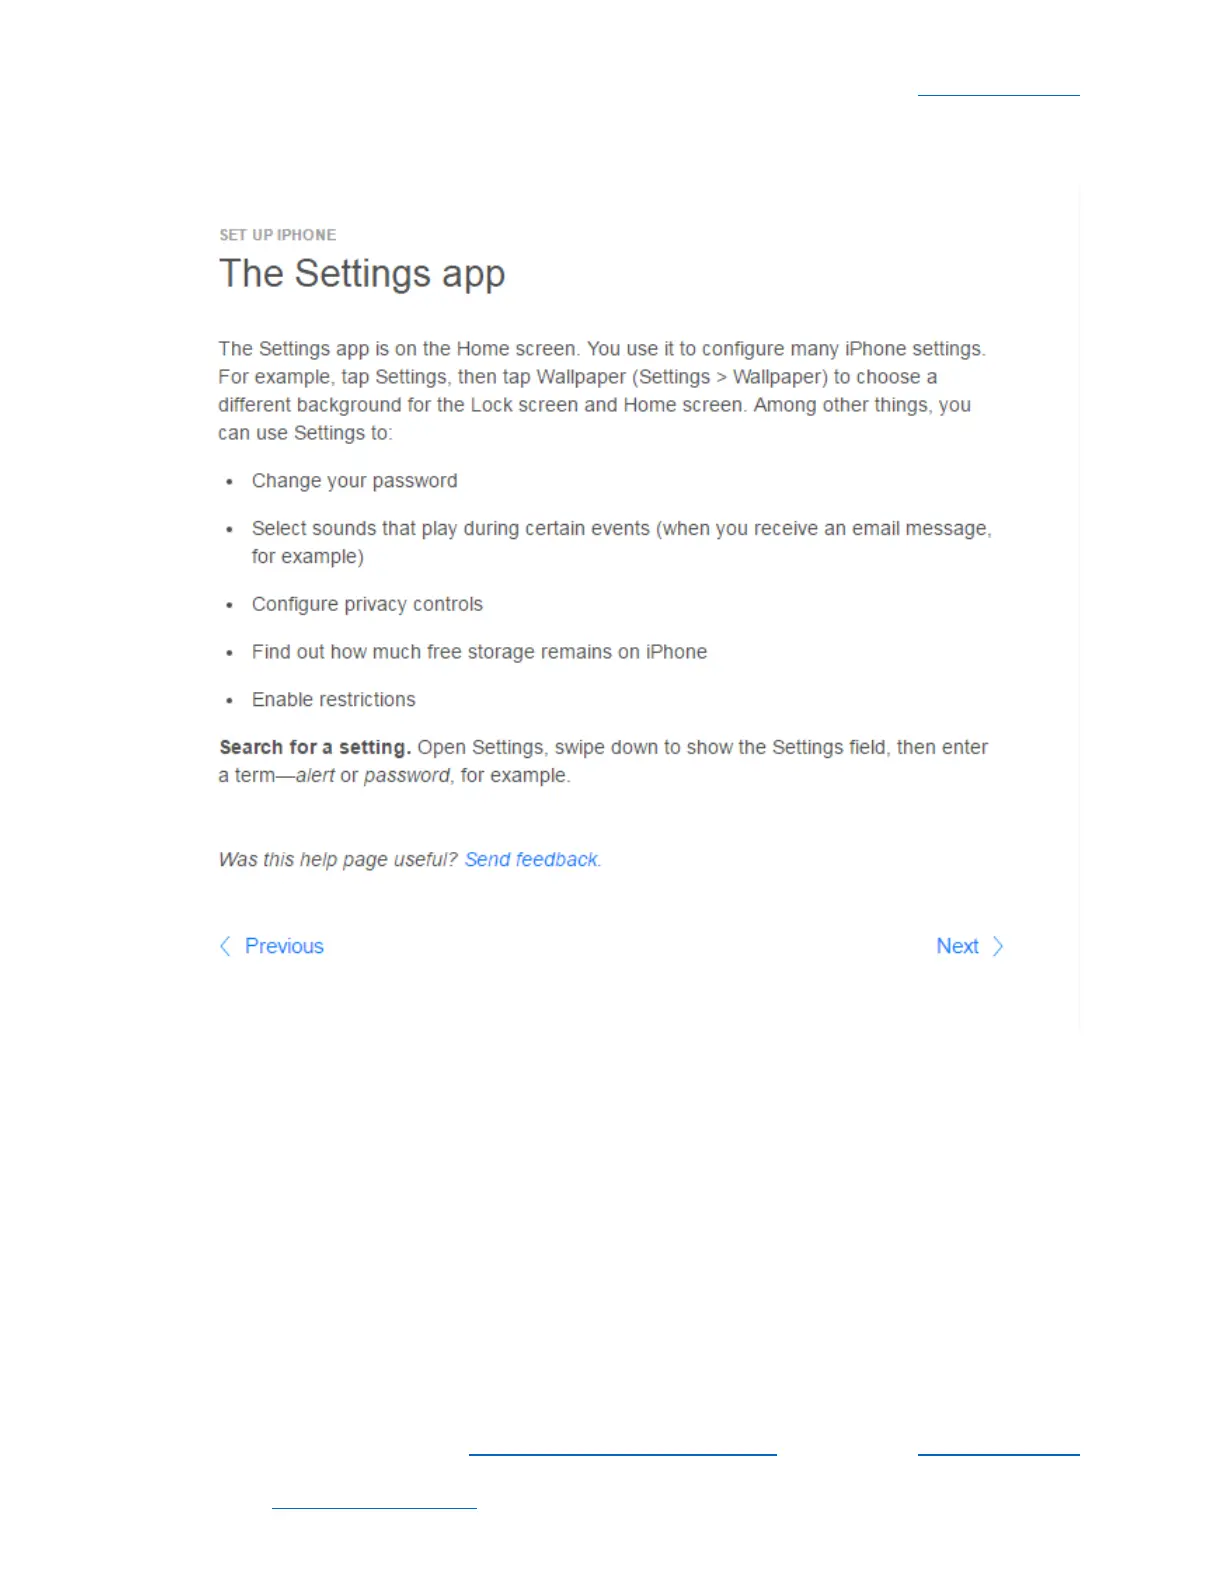Click the Select sounds bullet item
Screen dimensions: 1224x1584
621,542
